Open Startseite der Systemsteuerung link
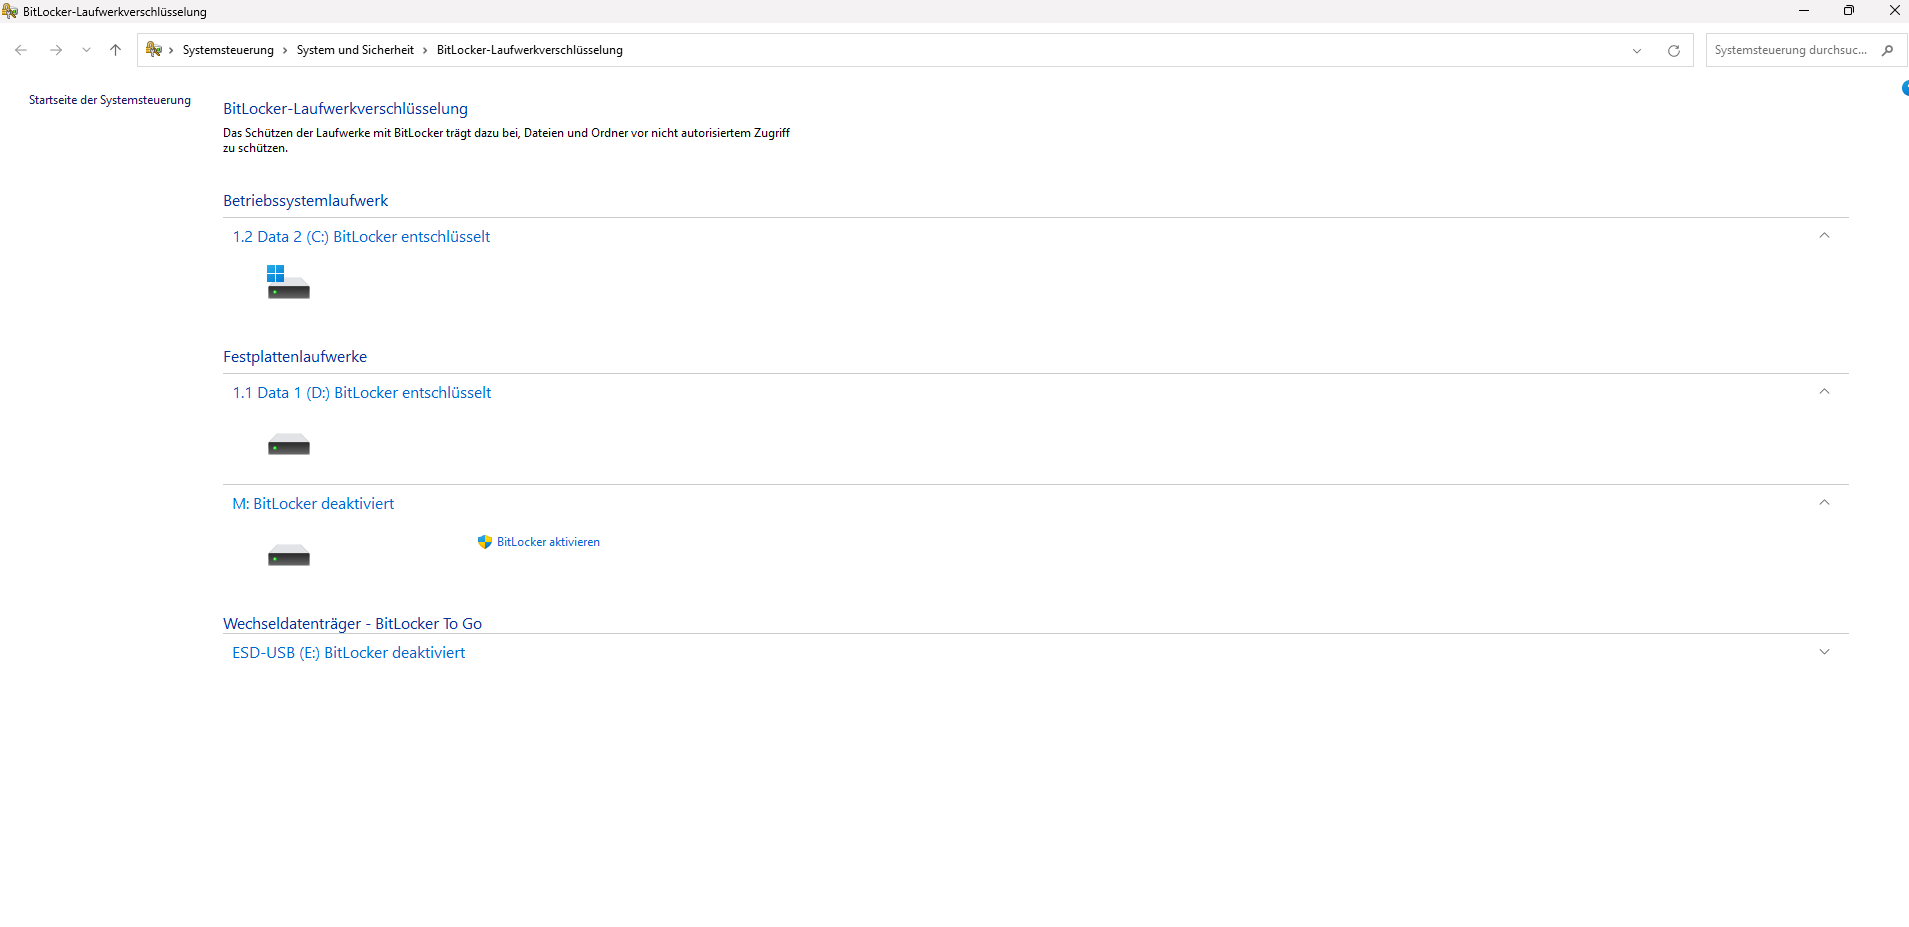Viewport: 1909px width, 927px height. (x=110, y=100)
